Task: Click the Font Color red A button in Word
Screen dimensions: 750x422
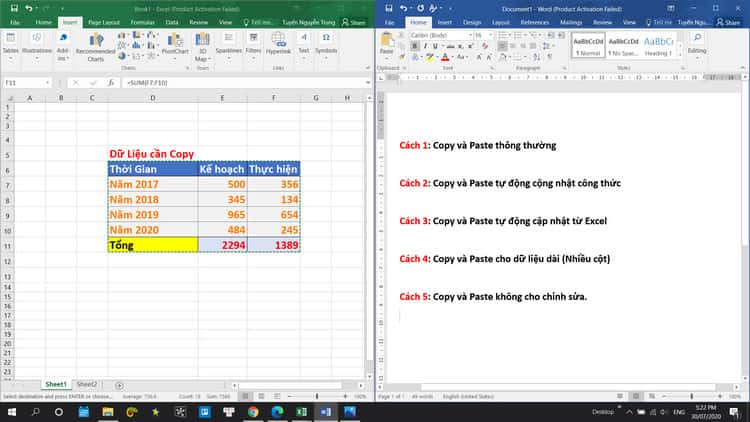Action: pyautogui.click(x=445, y=57)
